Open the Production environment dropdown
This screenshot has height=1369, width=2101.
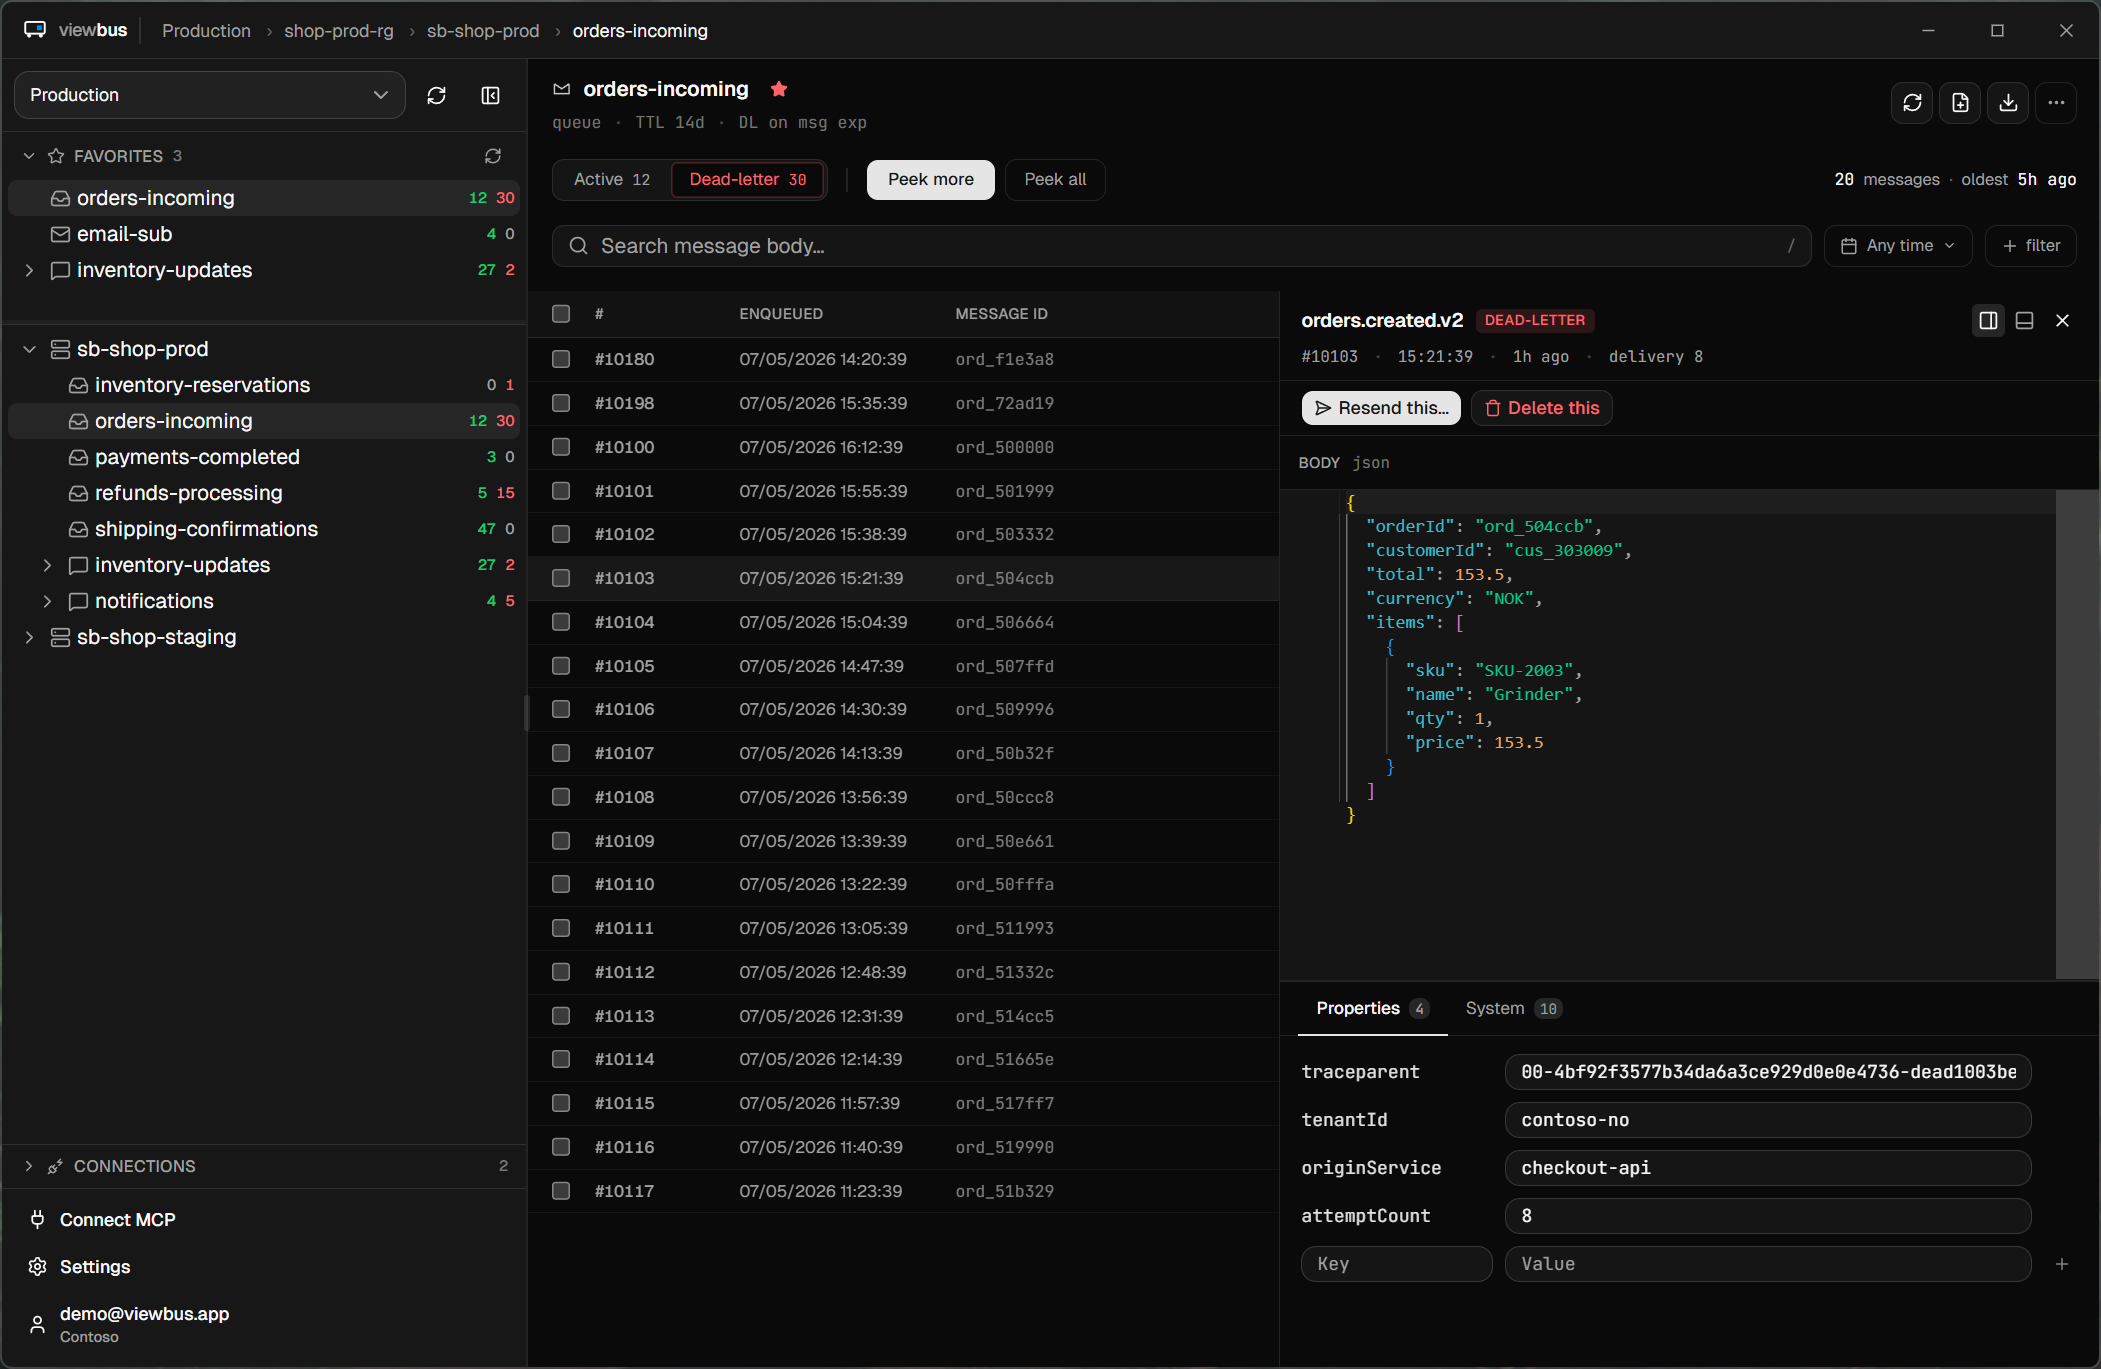pos(210,95)
